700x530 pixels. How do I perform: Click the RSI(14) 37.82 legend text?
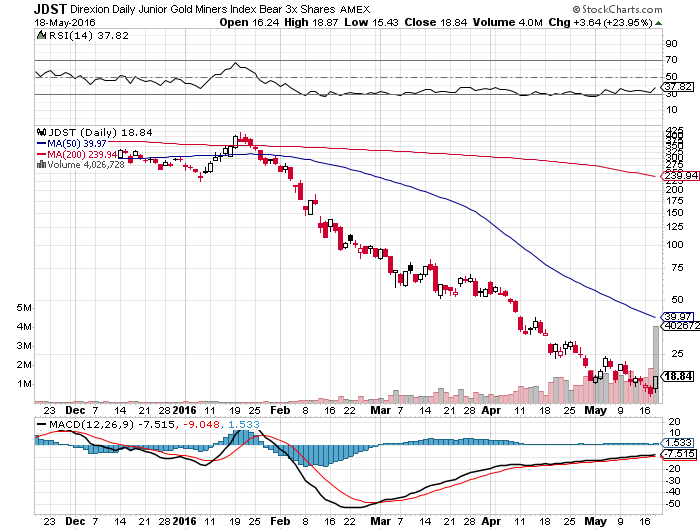[88, 35]
